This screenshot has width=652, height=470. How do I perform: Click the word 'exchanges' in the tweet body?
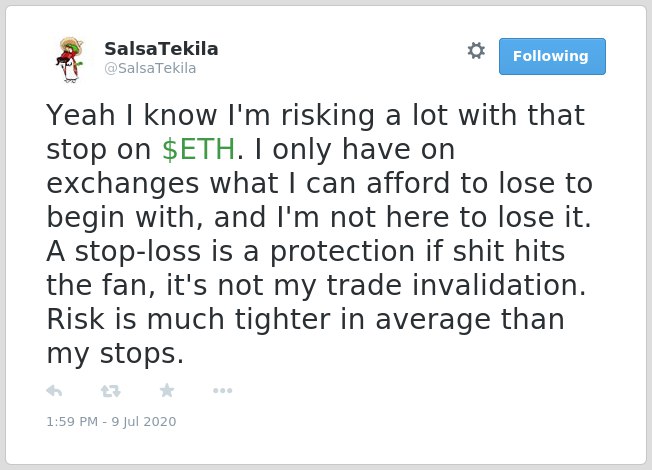[x=123, y=183]
